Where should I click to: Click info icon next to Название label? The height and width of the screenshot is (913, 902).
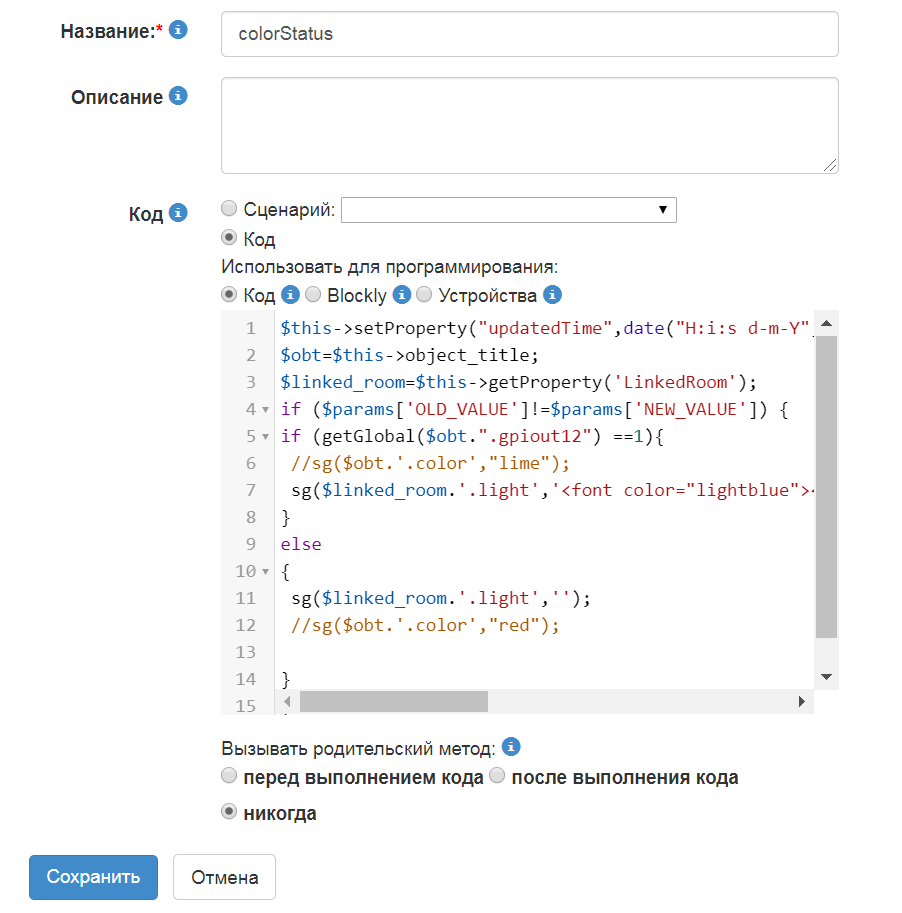pyautogui.click(x=178, y=31)
